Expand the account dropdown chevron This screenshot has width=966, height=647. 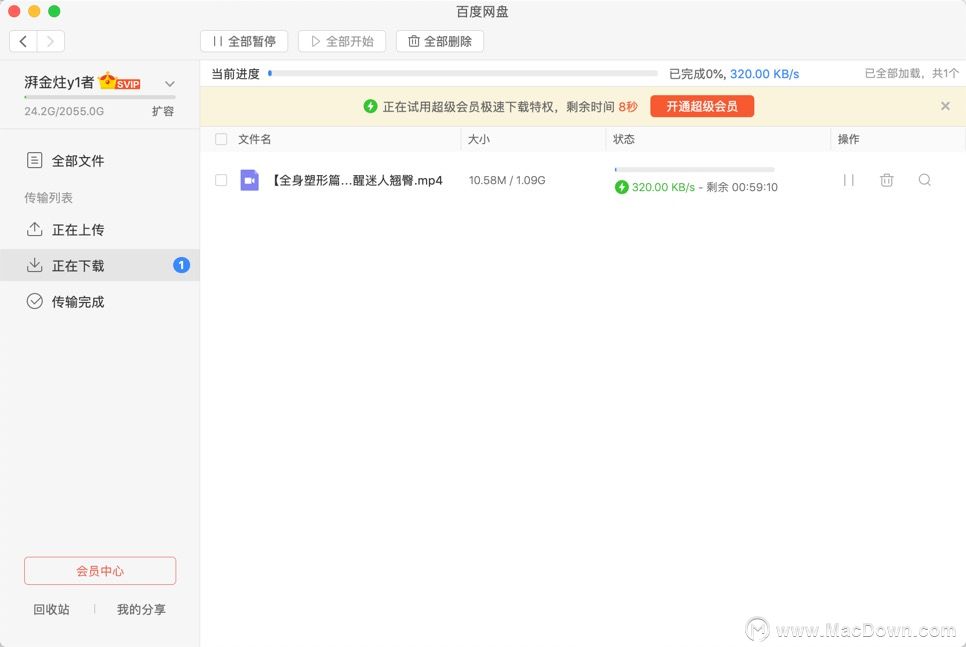click(x=170, y=83)
